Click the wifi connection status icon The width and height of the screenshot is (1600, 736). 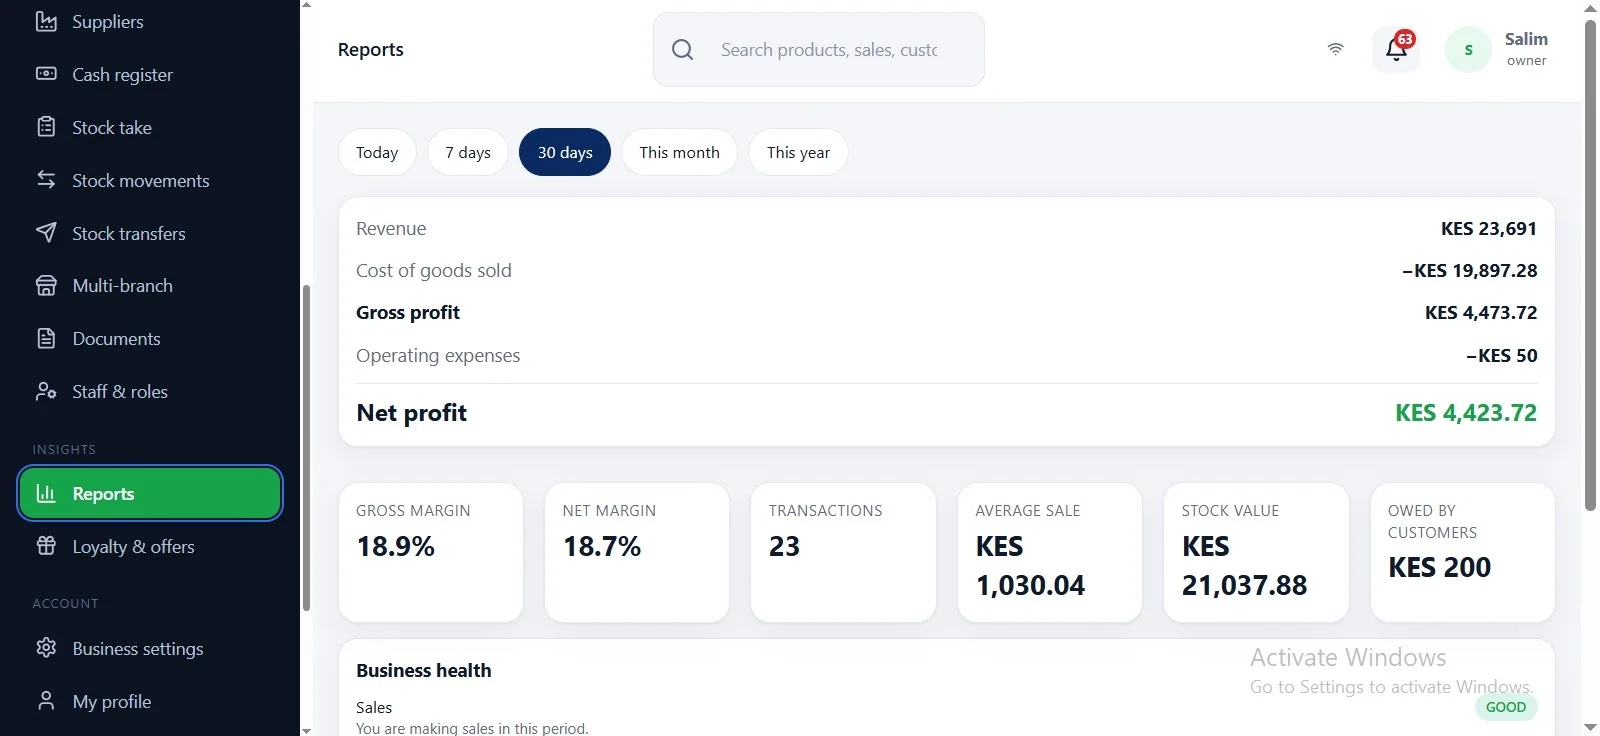pos(1335,49)
